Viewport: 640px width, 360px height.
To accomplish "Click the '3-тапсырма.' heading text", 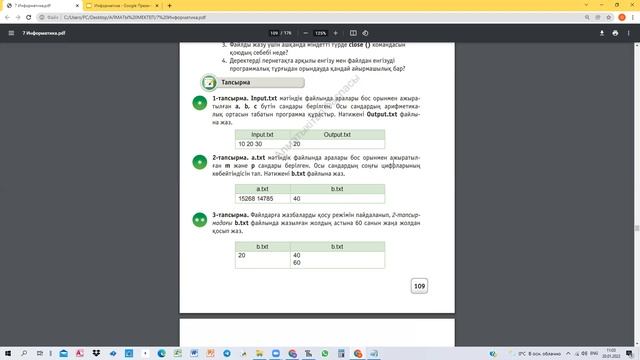I will point(230,215).
